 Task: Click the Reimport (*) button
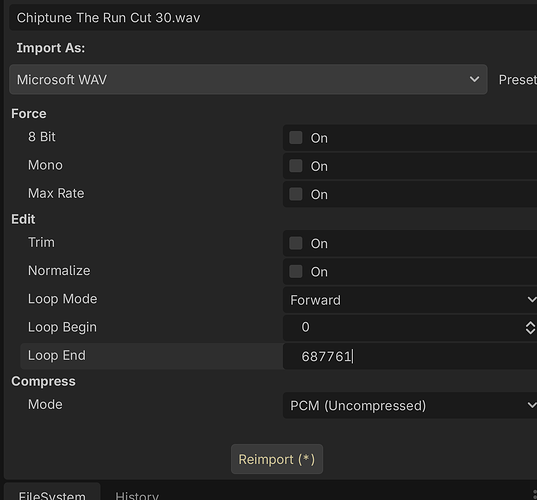pyautogui.click(x=277, y=459)
